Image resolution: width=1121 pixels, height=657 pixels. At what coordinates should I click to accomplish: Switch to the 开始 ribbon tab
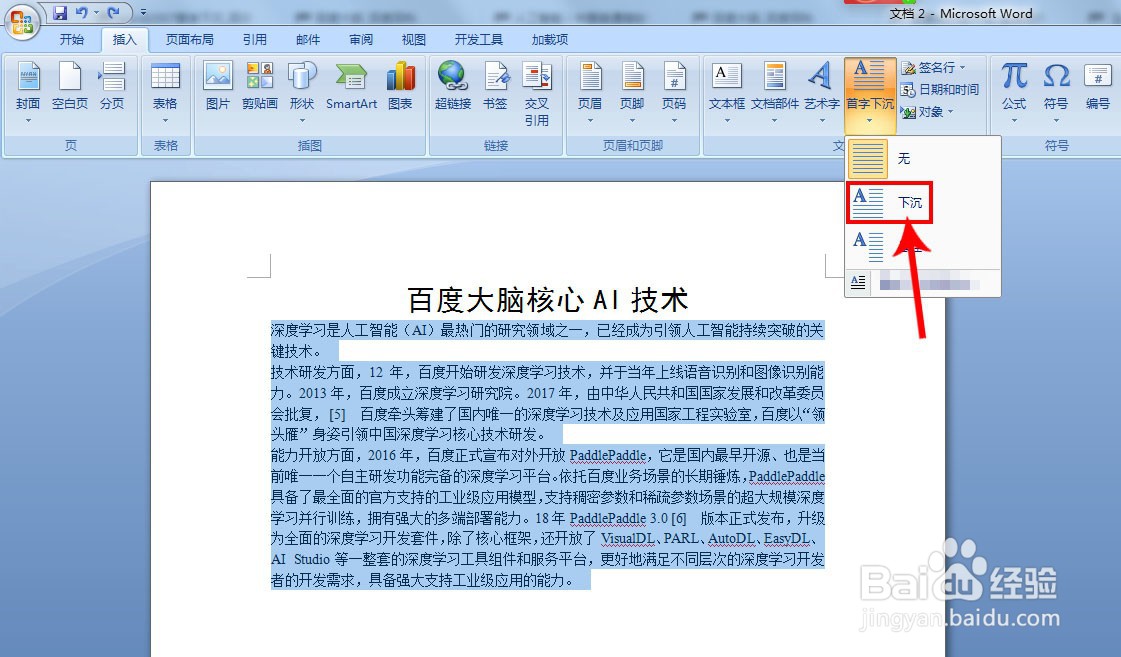[71, 39]
